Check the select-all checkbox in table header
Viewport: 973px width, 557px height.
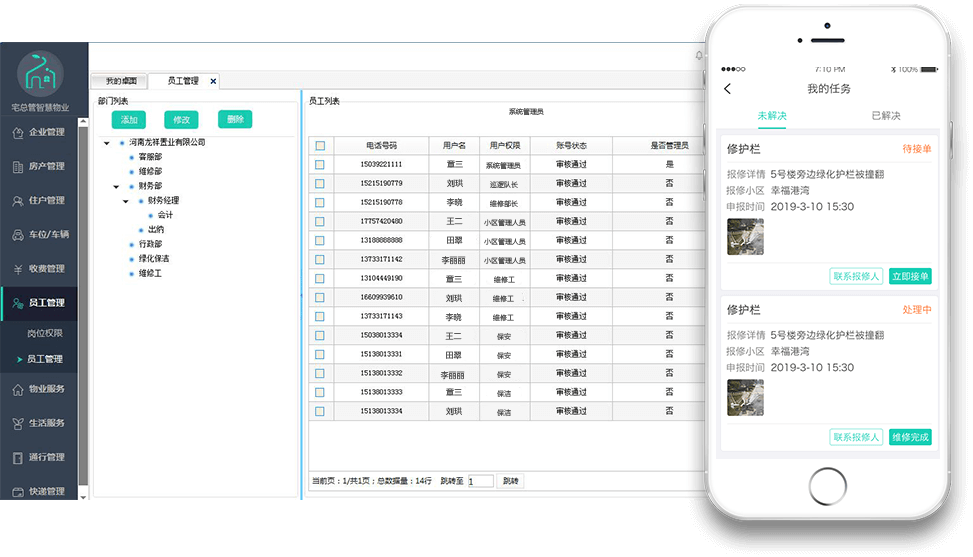tap(320, 146)
